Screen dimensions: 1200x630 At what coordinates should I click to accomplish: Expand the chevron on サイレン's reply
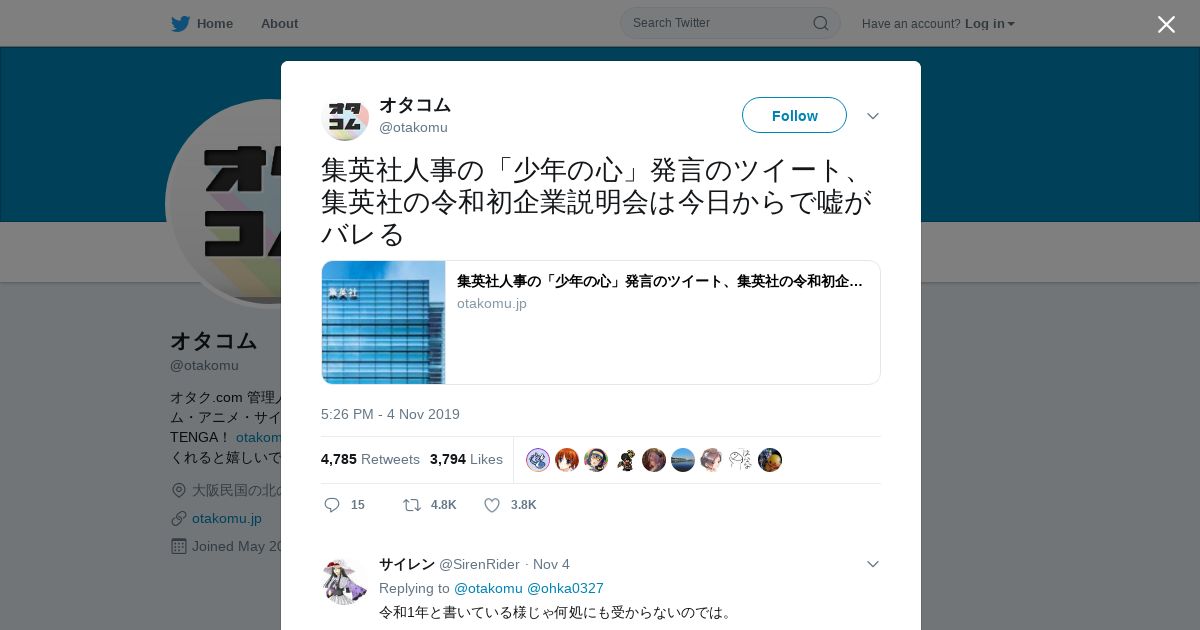click(873, 564)
